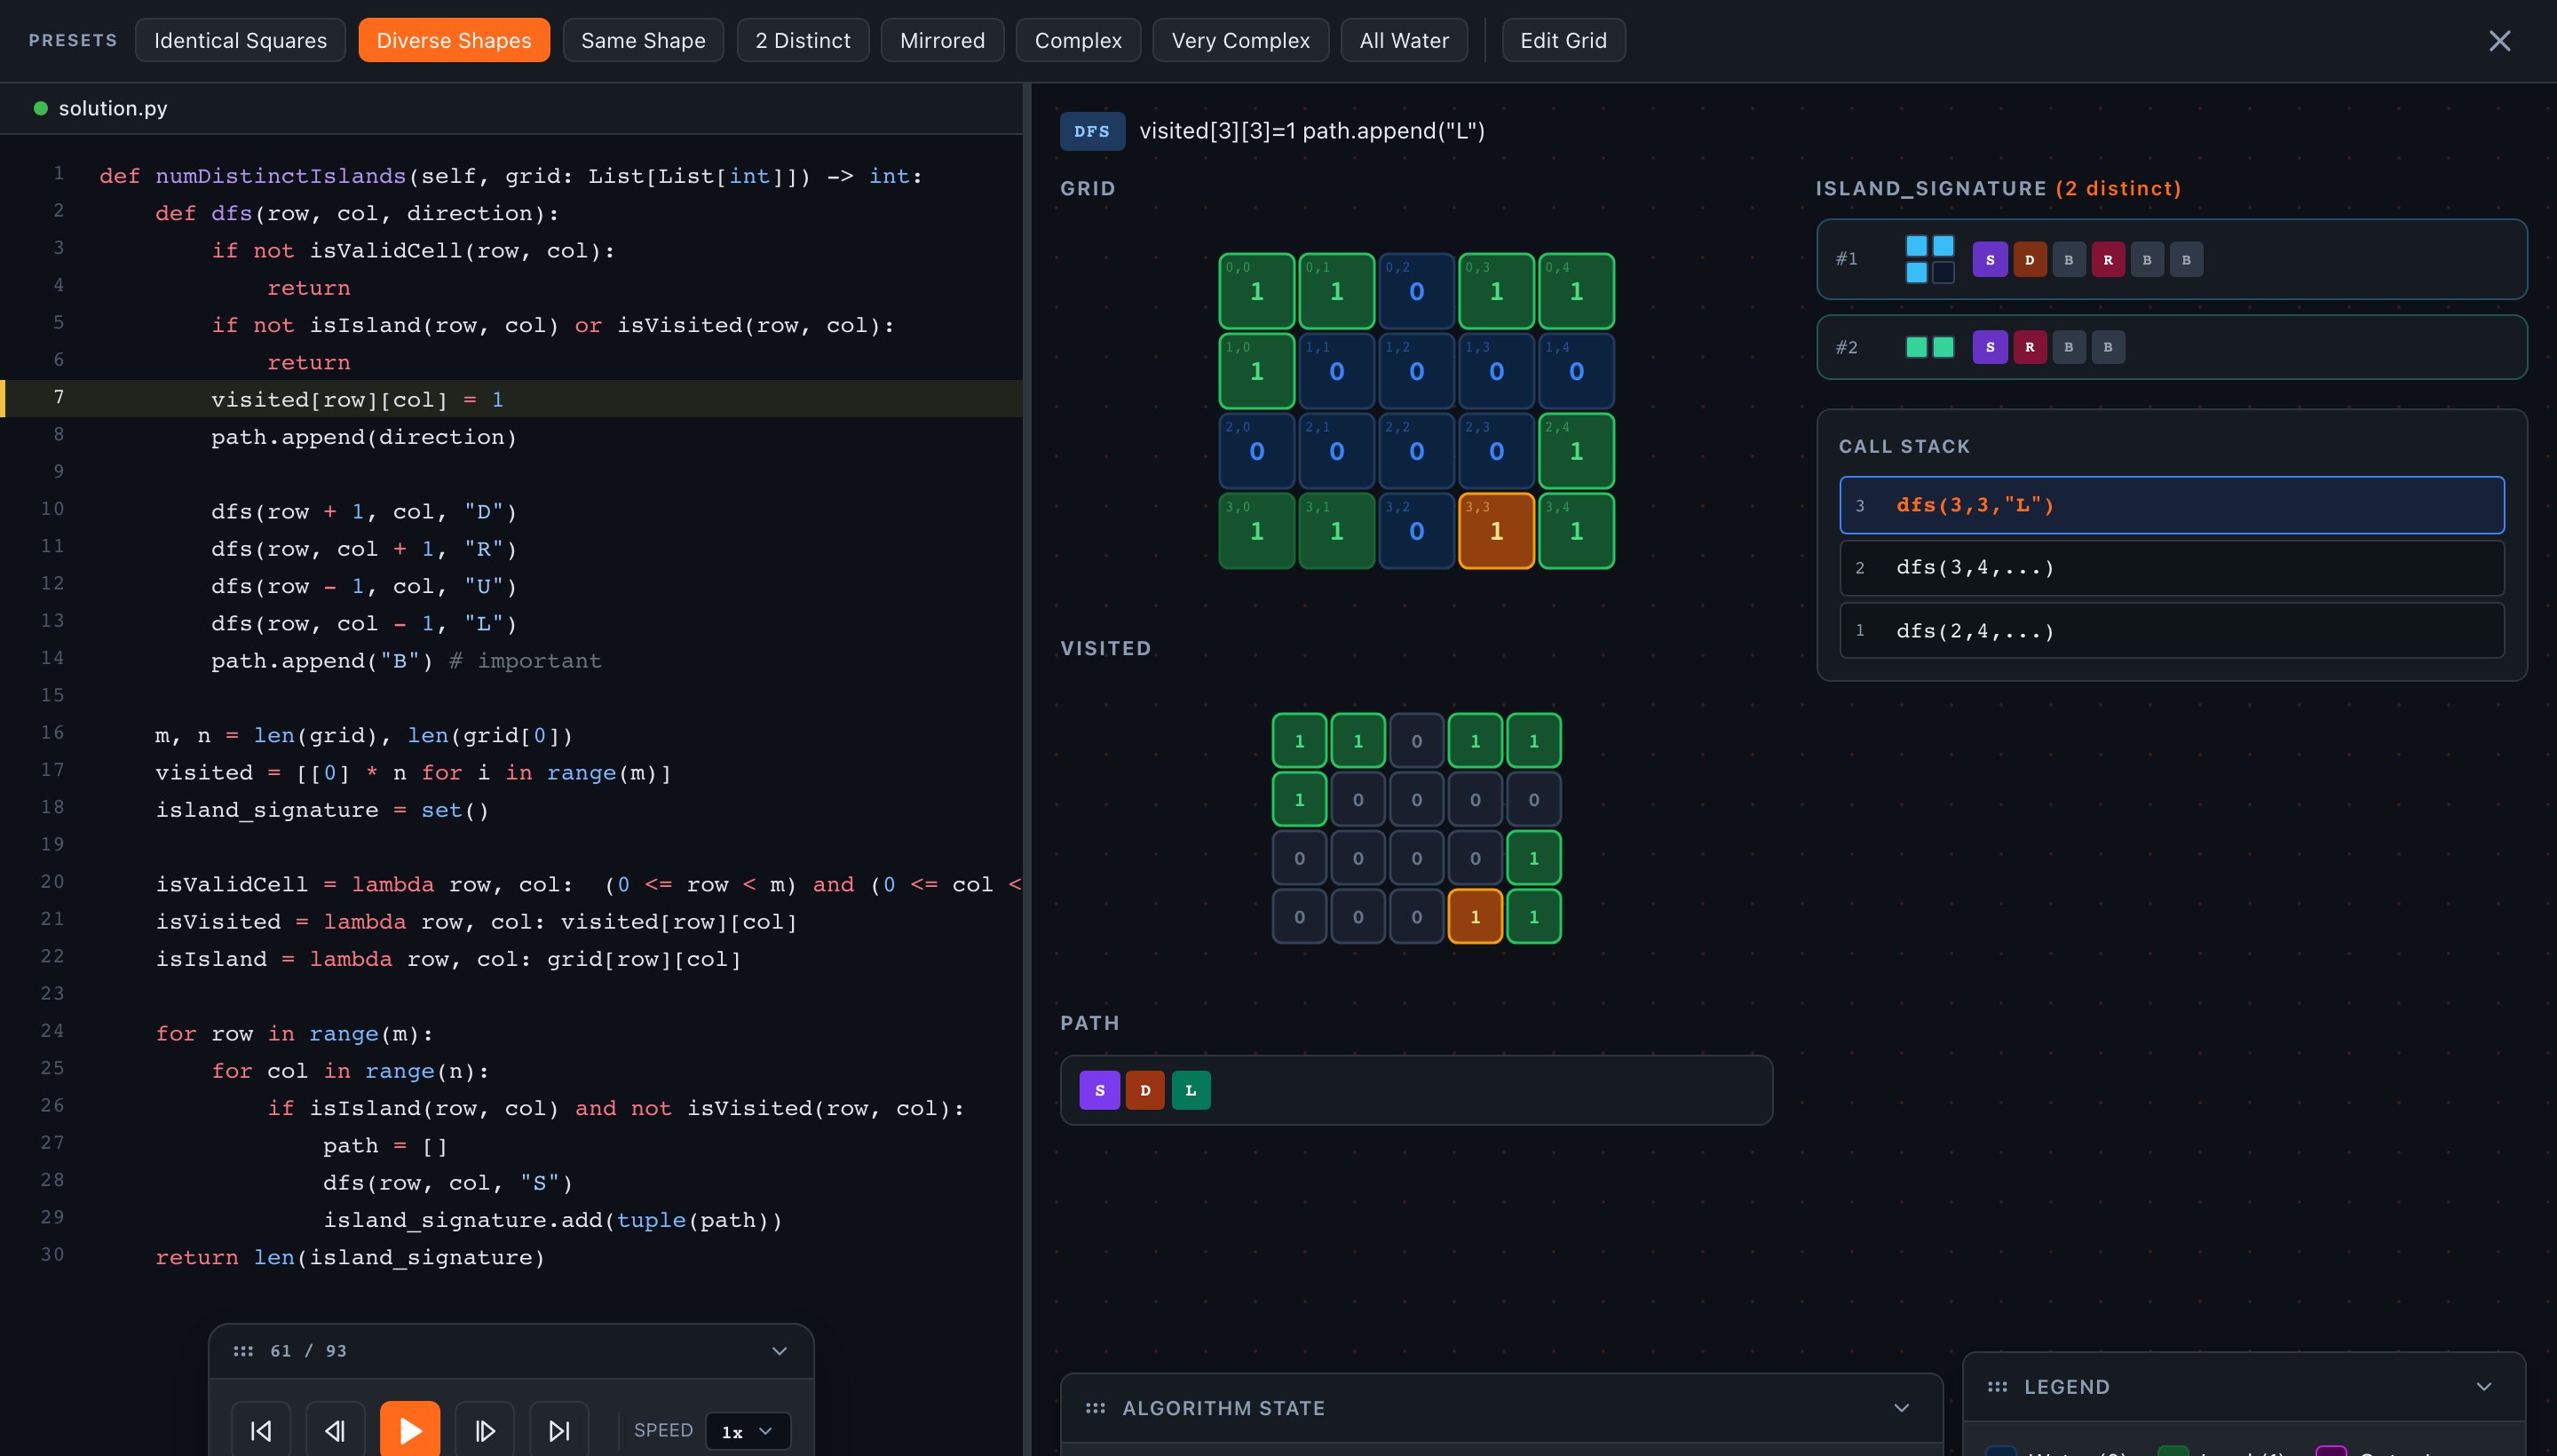This screenshot has height=1456, width=2557.
Task: Skip to the last step
Action: (x=559, y=1430)
